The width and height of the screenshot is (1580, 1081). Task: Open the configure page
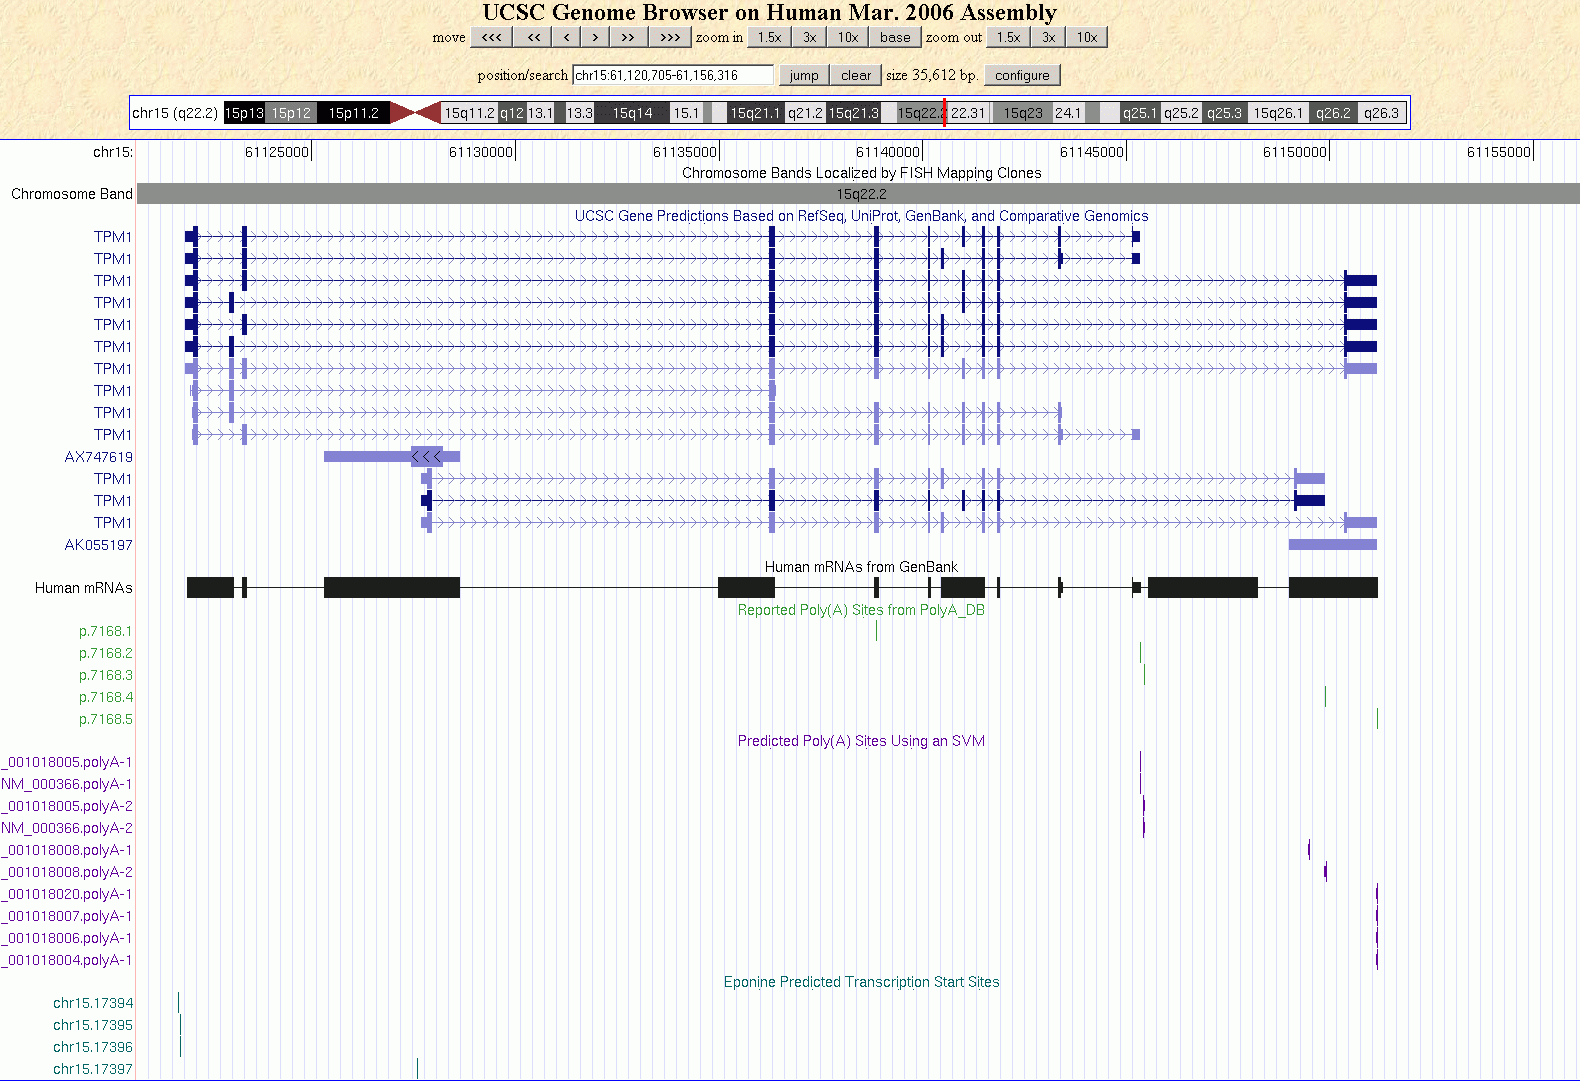1022,75
